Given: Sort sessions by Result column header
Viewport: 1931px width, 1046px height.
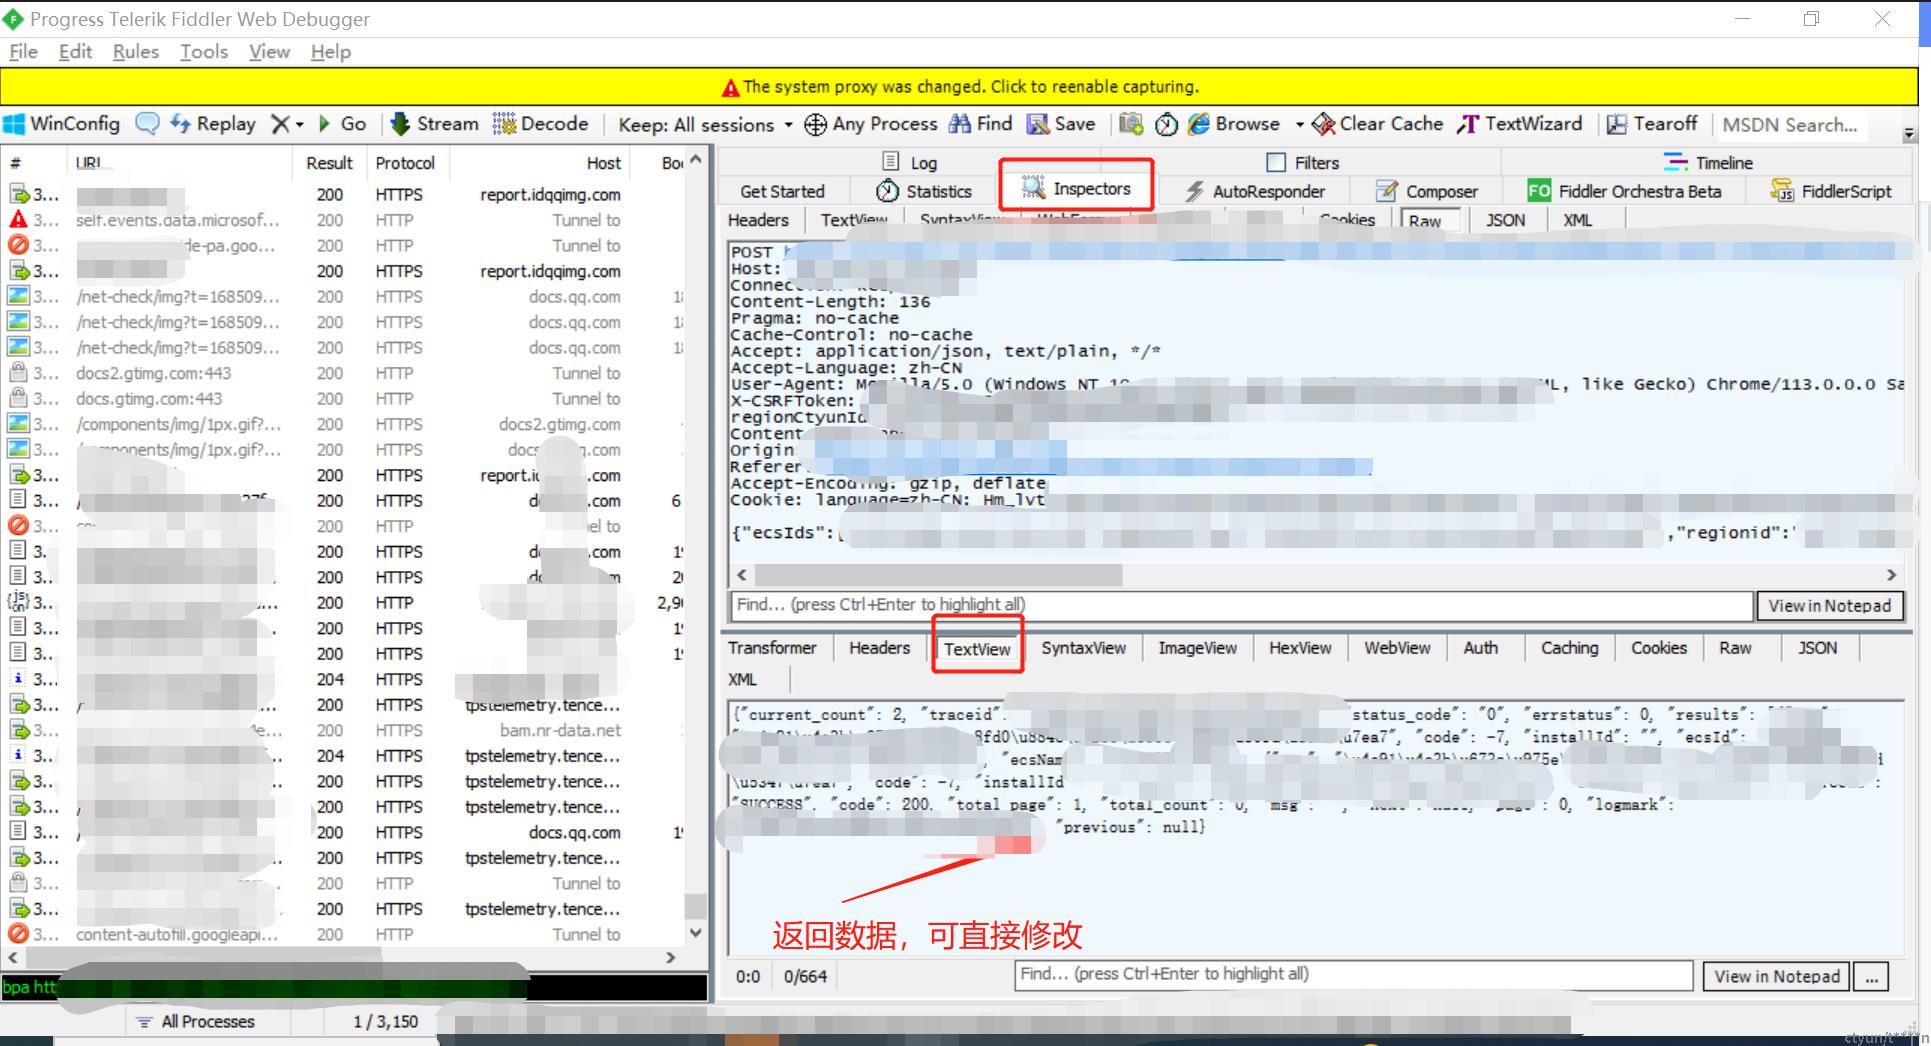Looking at the screenshot, I should click(329, 163).
